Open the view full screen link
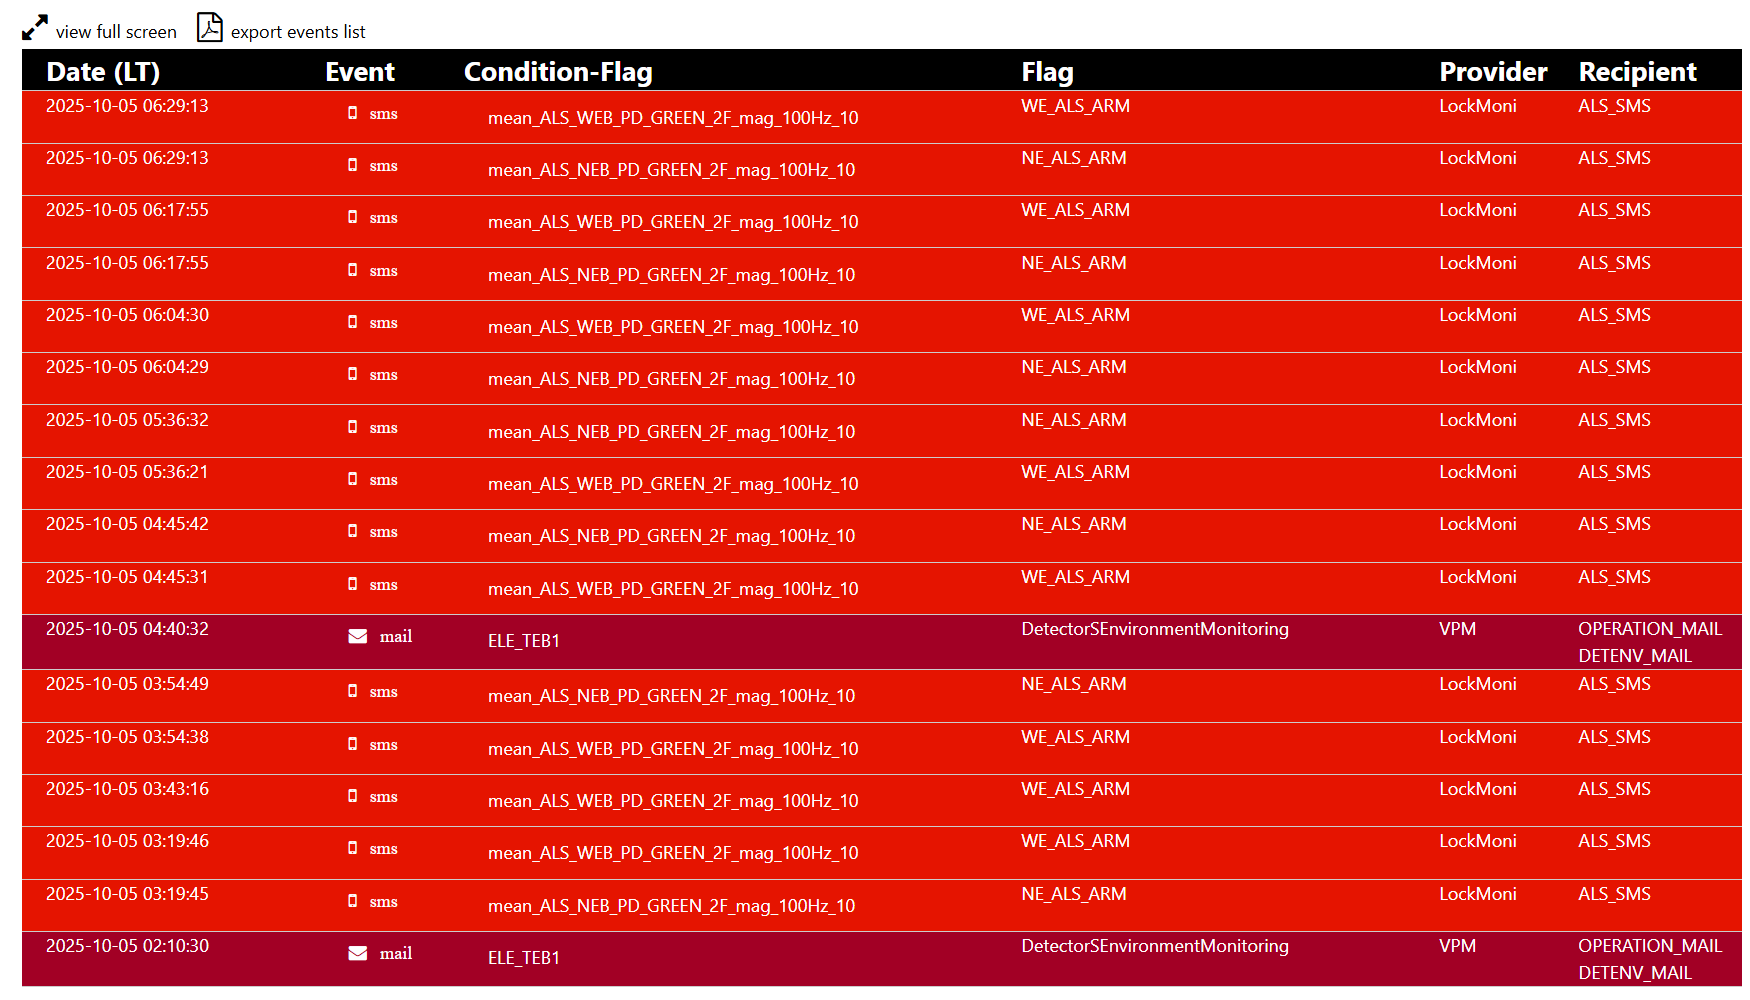The width and height of the screenshot is (1750, 1000). point(116,32)
